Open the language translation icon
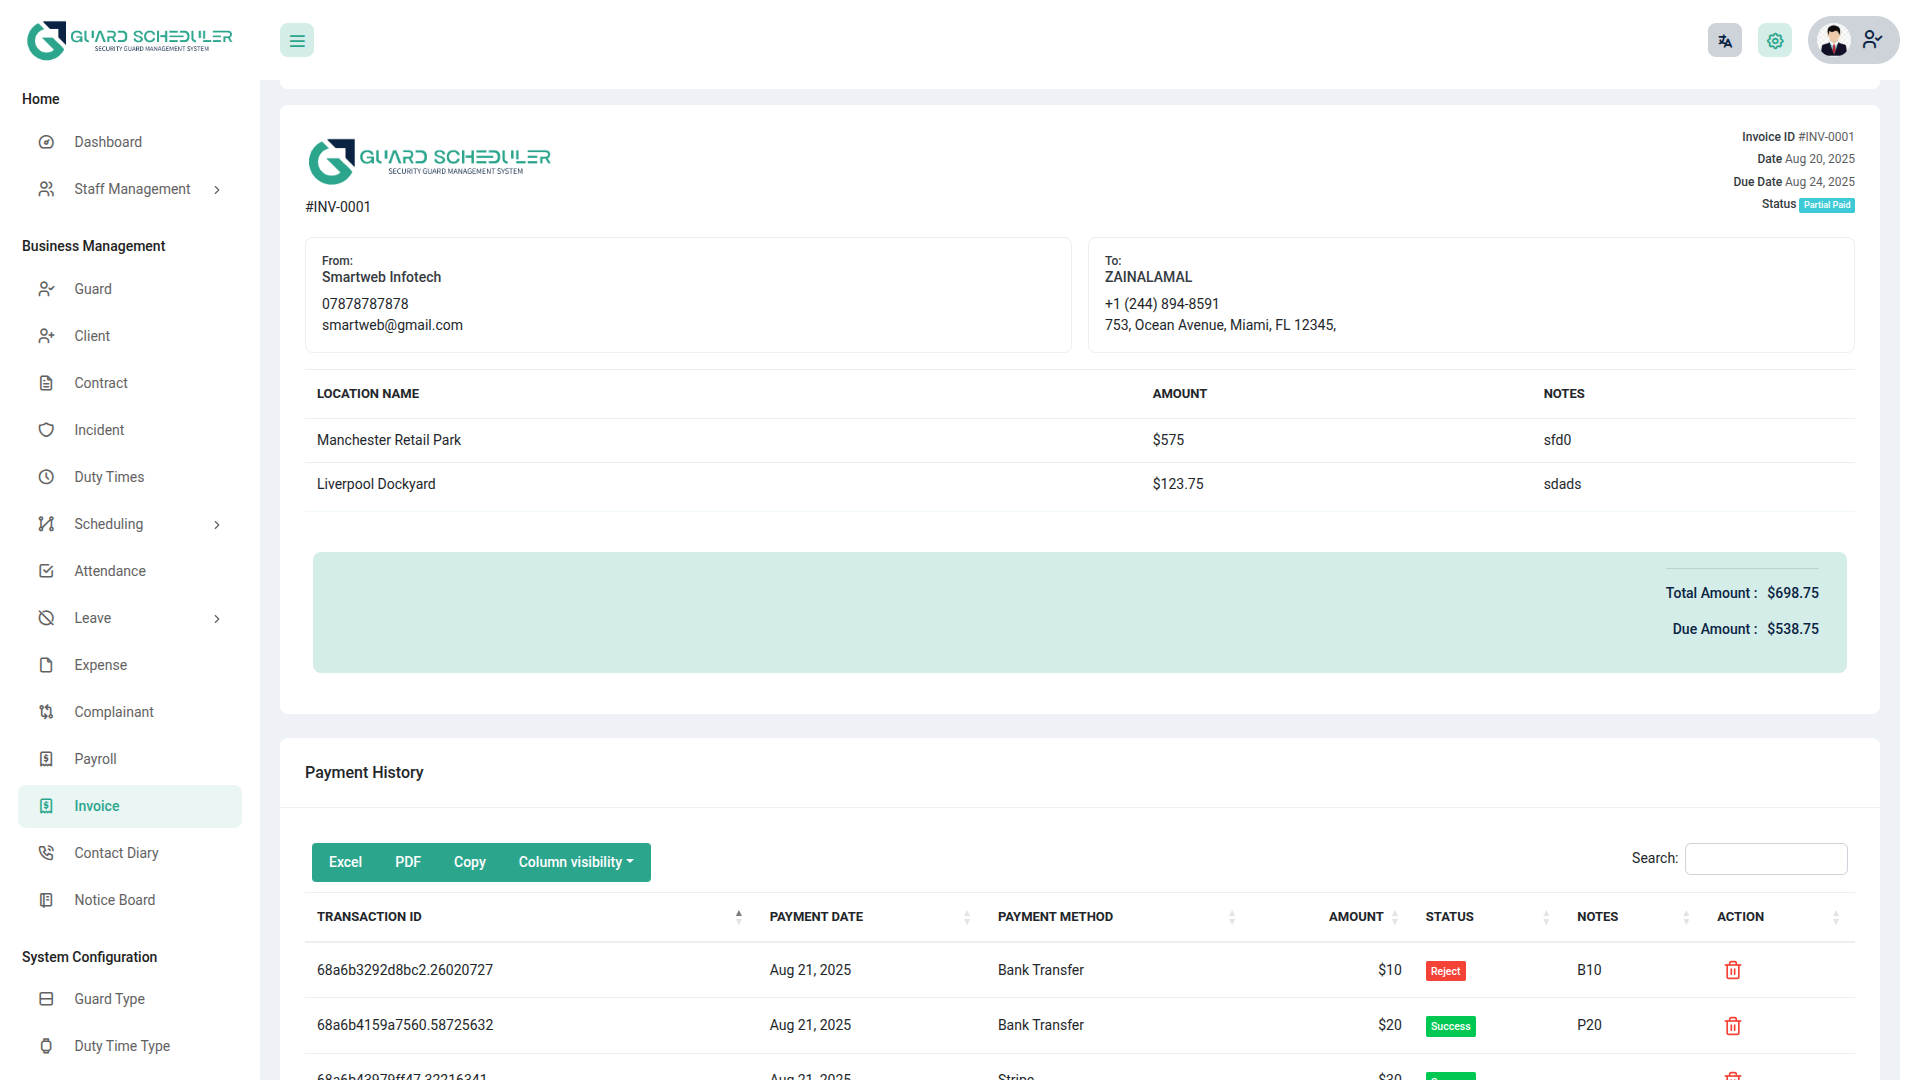 pyautogui.click(x=1724, y=41)
